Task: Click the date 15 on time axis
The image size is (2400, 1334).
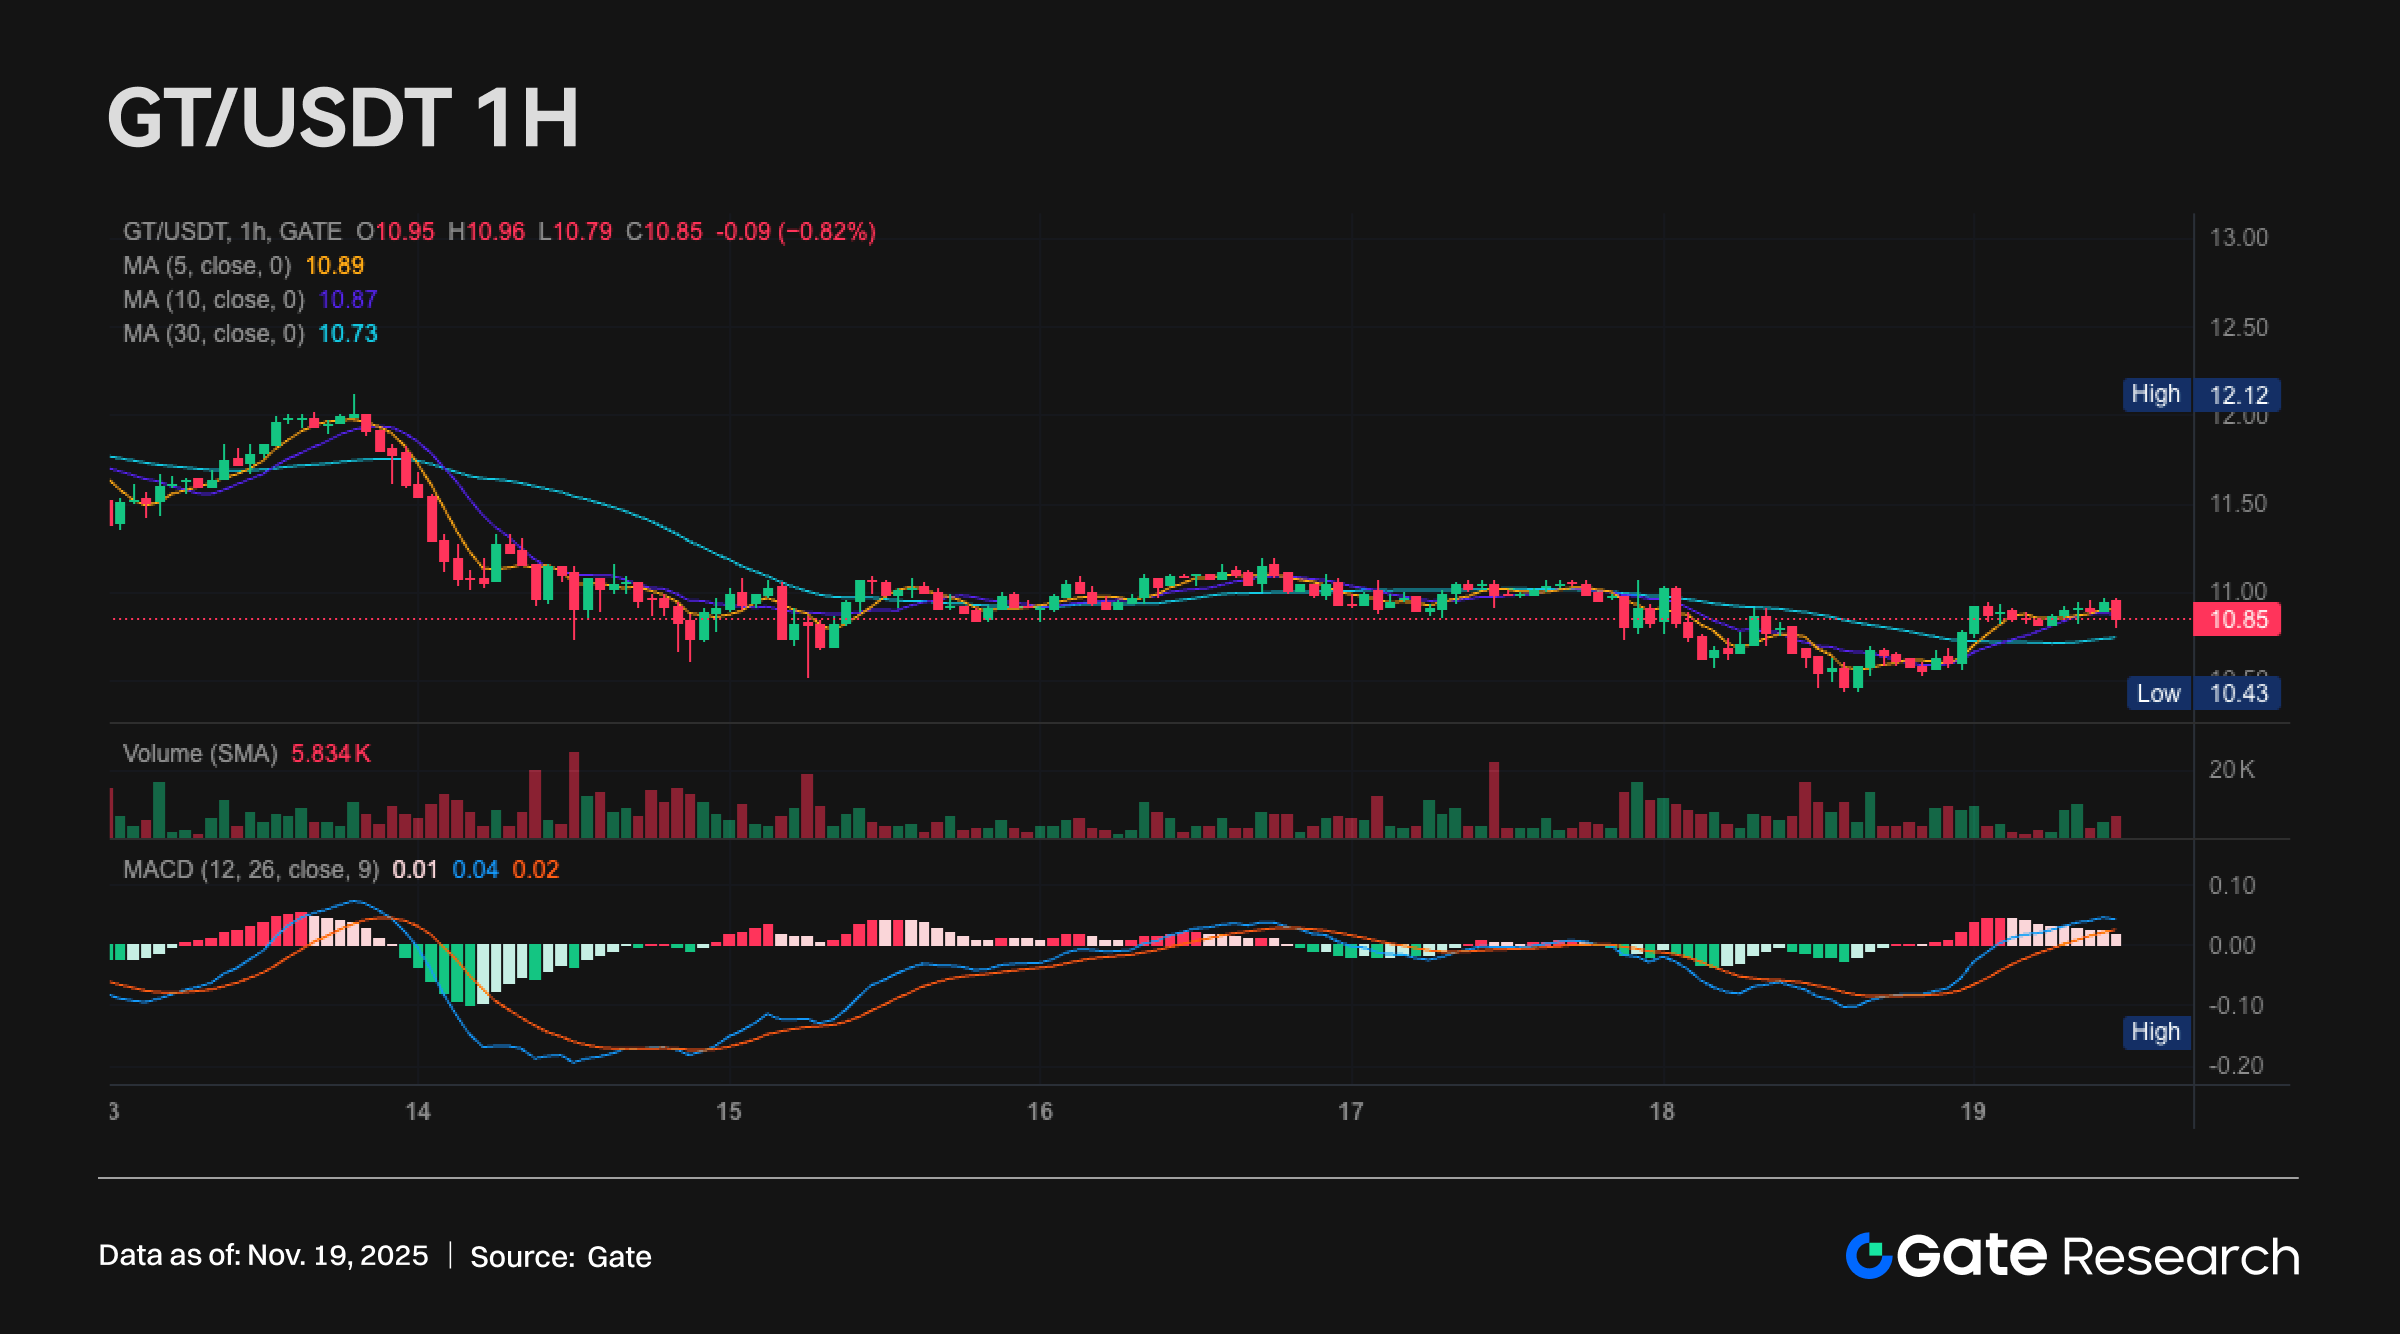Action: (x=729, y=1111)
